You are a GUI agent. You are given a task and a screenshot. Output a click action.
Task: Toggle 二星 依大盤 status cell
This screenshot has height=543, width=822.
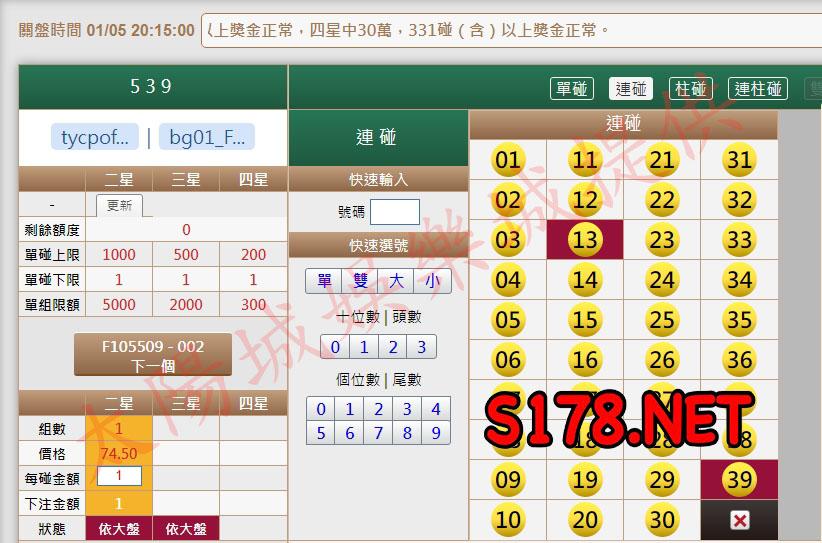pyautogui.click(x=119, y=529)
